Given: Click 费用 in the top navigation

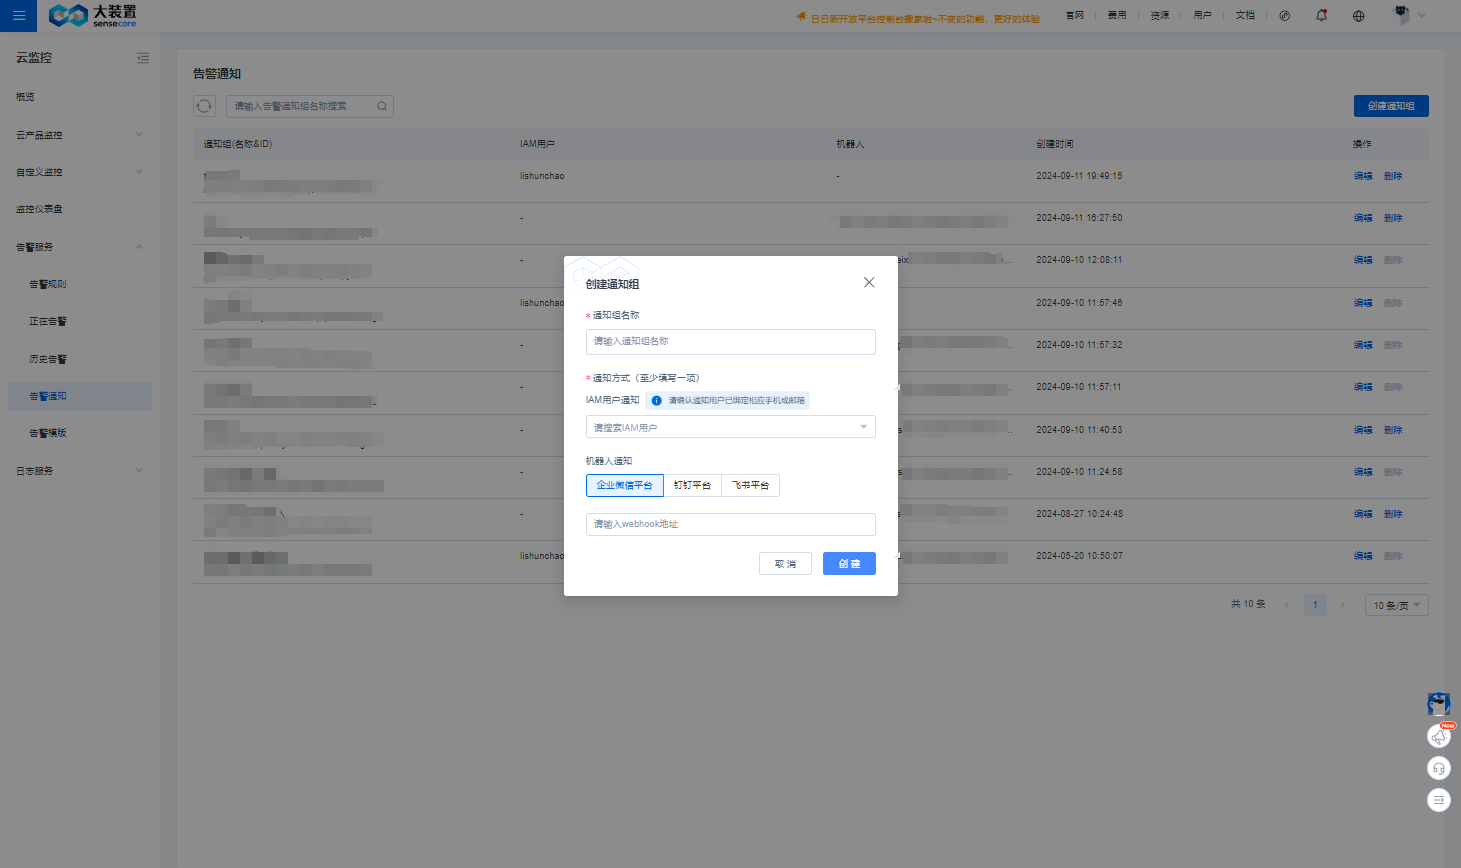Looking at the screenshot, I should 1117,16.
